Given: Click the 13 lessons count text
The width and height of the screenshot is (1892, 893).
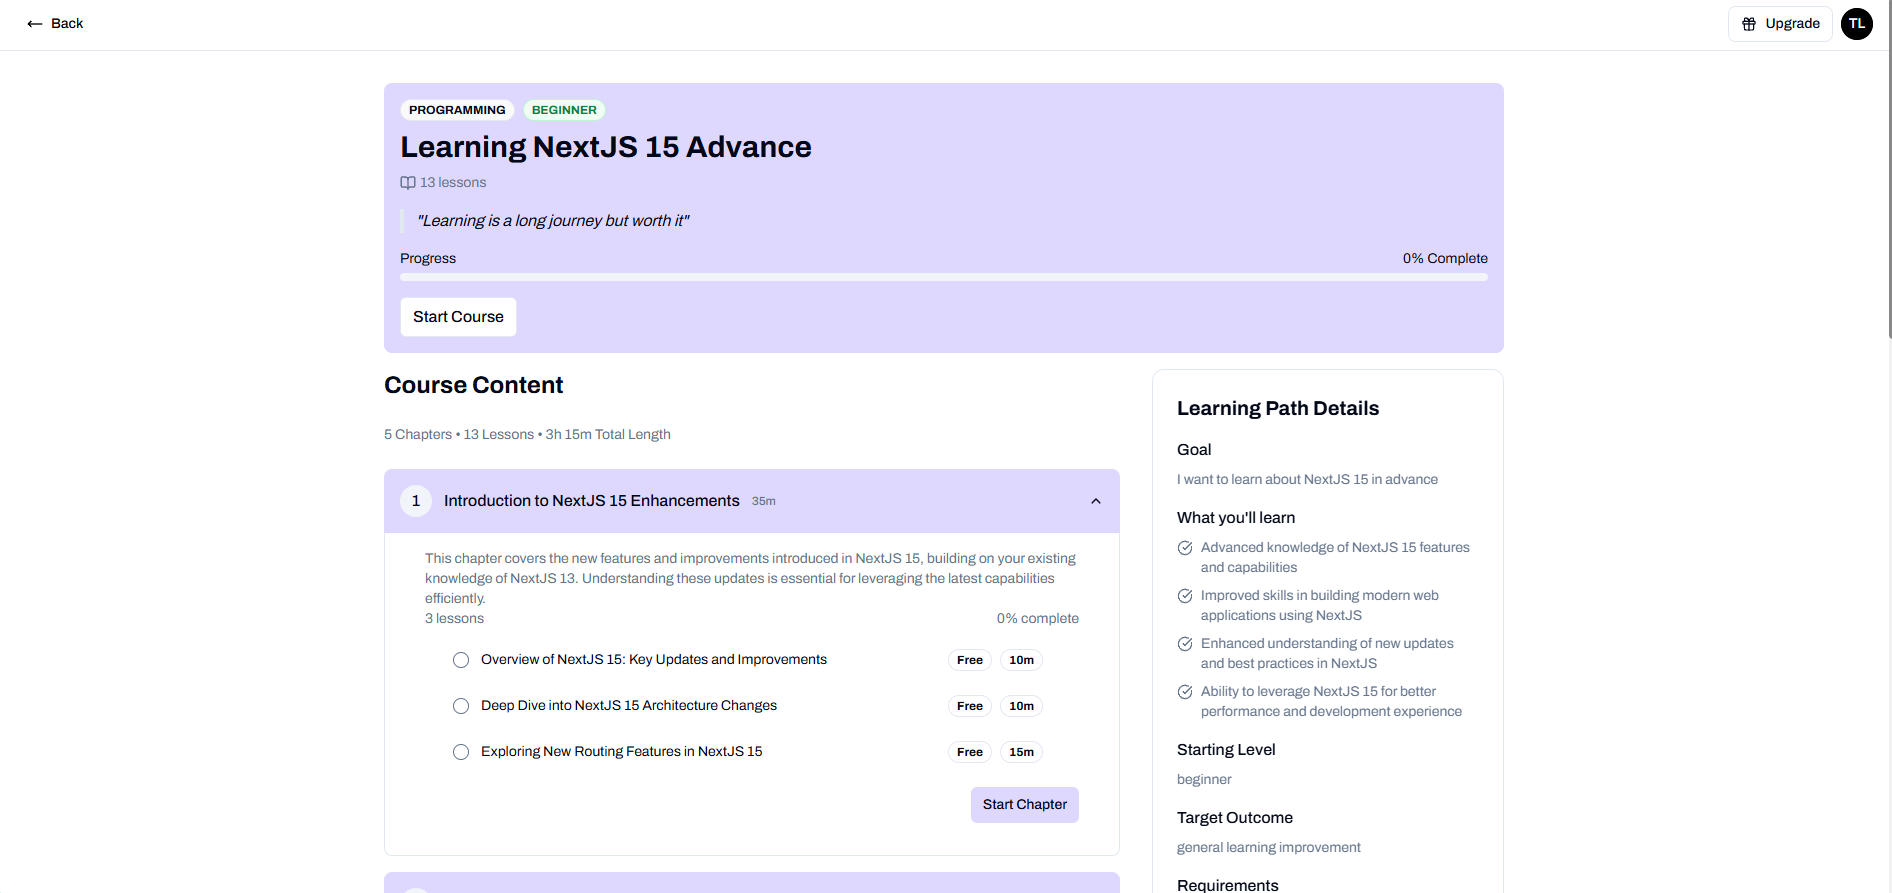Looking at the screenshot, I should (453, 183).
